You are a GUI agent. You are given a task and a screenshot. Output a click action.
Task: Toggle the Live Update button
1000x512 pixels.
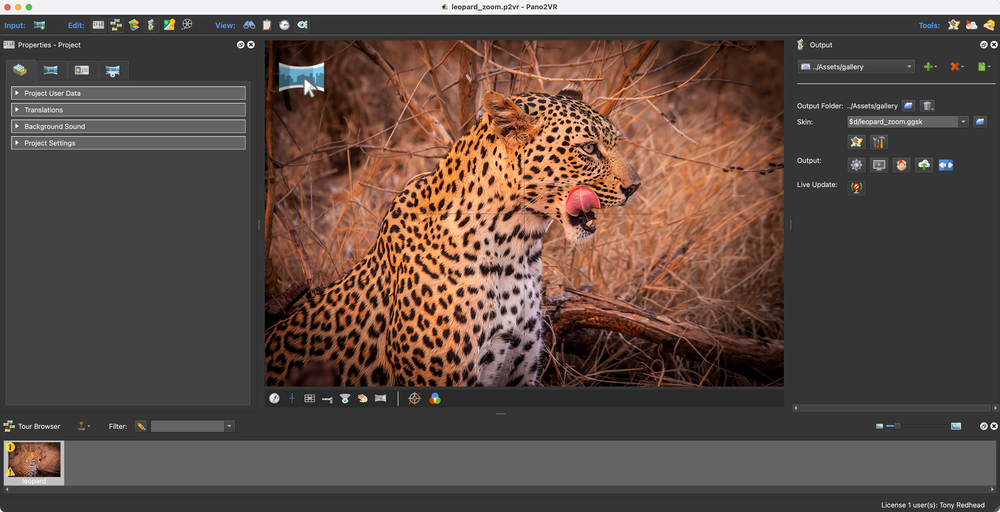pyautogui.click(x=856, y=187)
